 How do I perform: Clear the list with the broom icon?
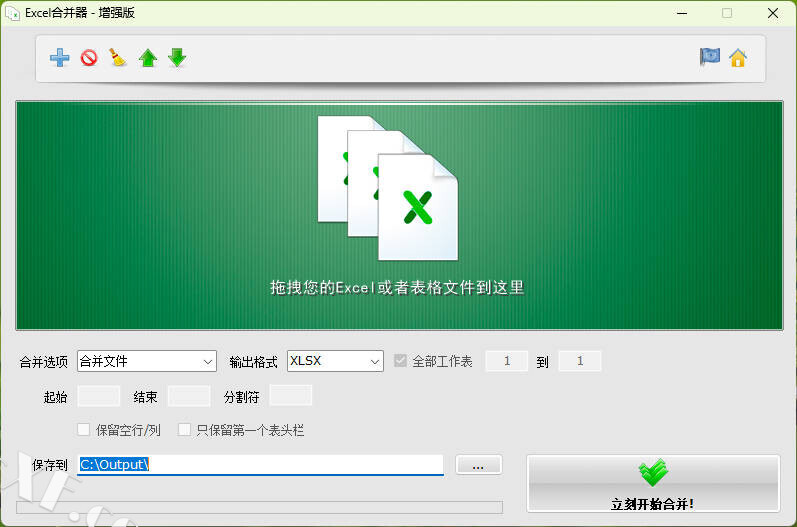pos(118,58)
